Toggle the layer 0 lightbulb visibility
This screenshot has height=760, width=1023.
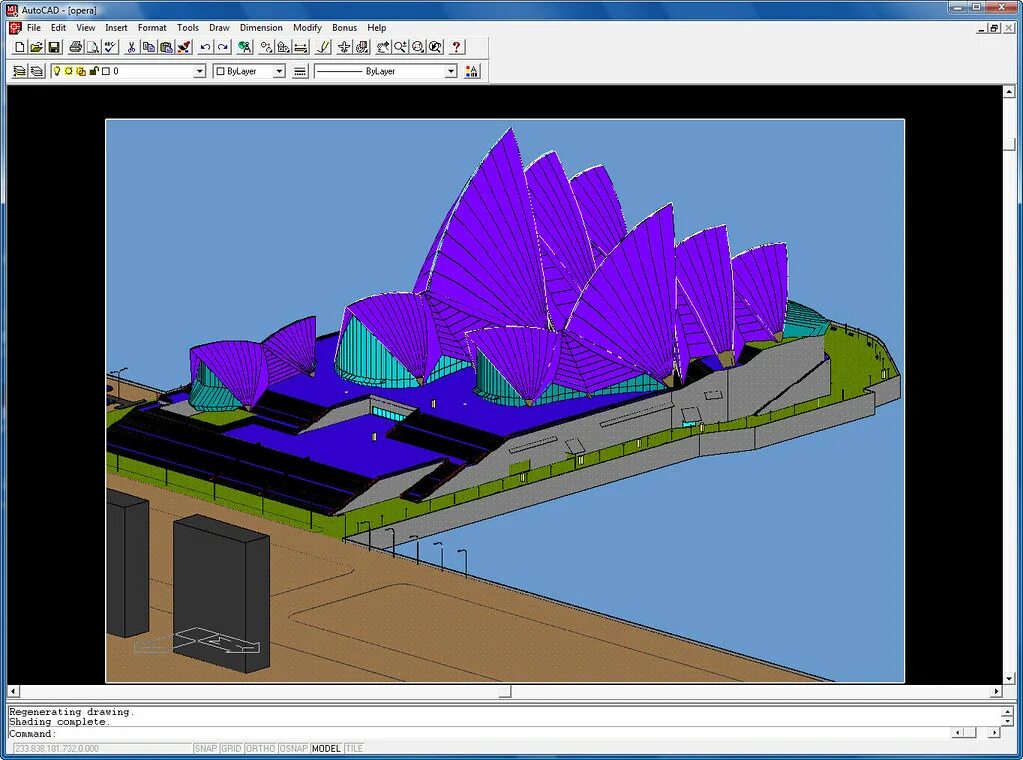coord(57,70)
